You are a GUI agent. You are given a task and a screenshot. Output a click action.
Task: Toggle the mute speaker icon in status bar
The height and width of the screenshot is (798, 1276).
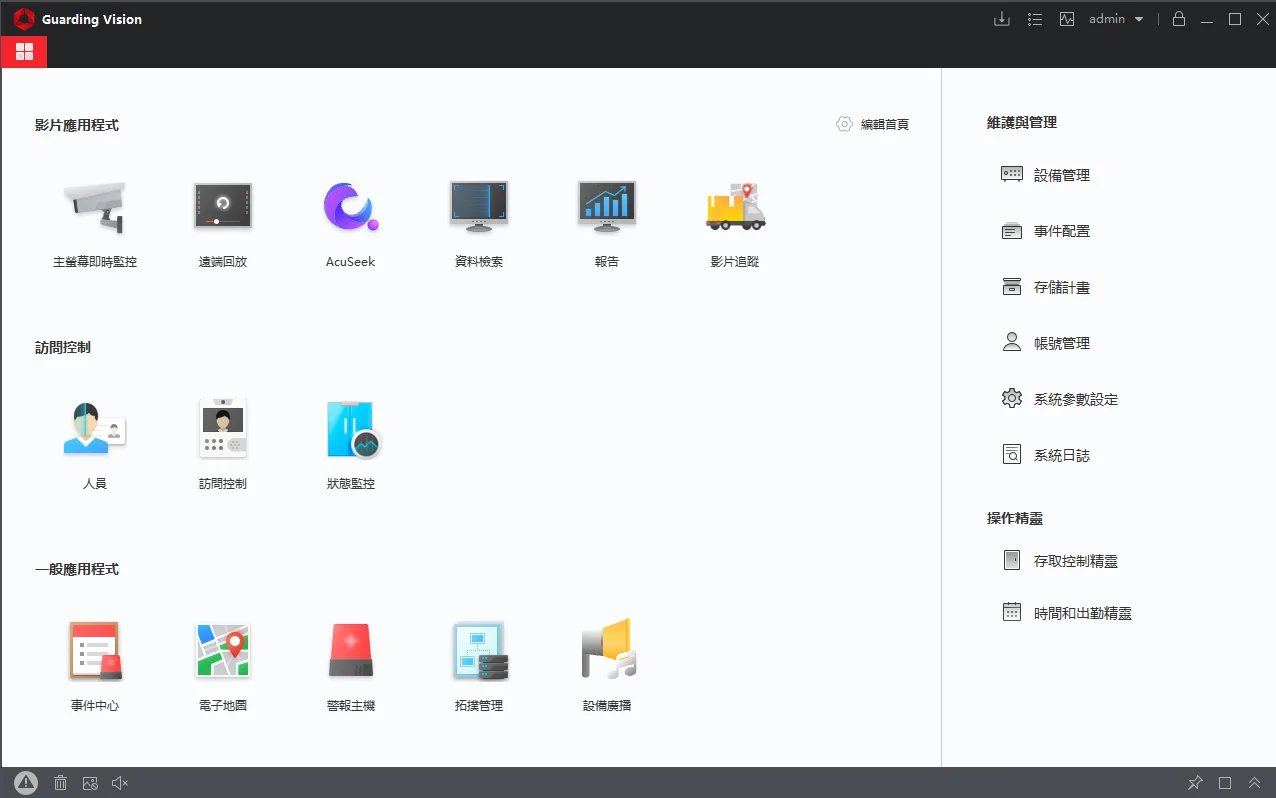pos(120,783)
